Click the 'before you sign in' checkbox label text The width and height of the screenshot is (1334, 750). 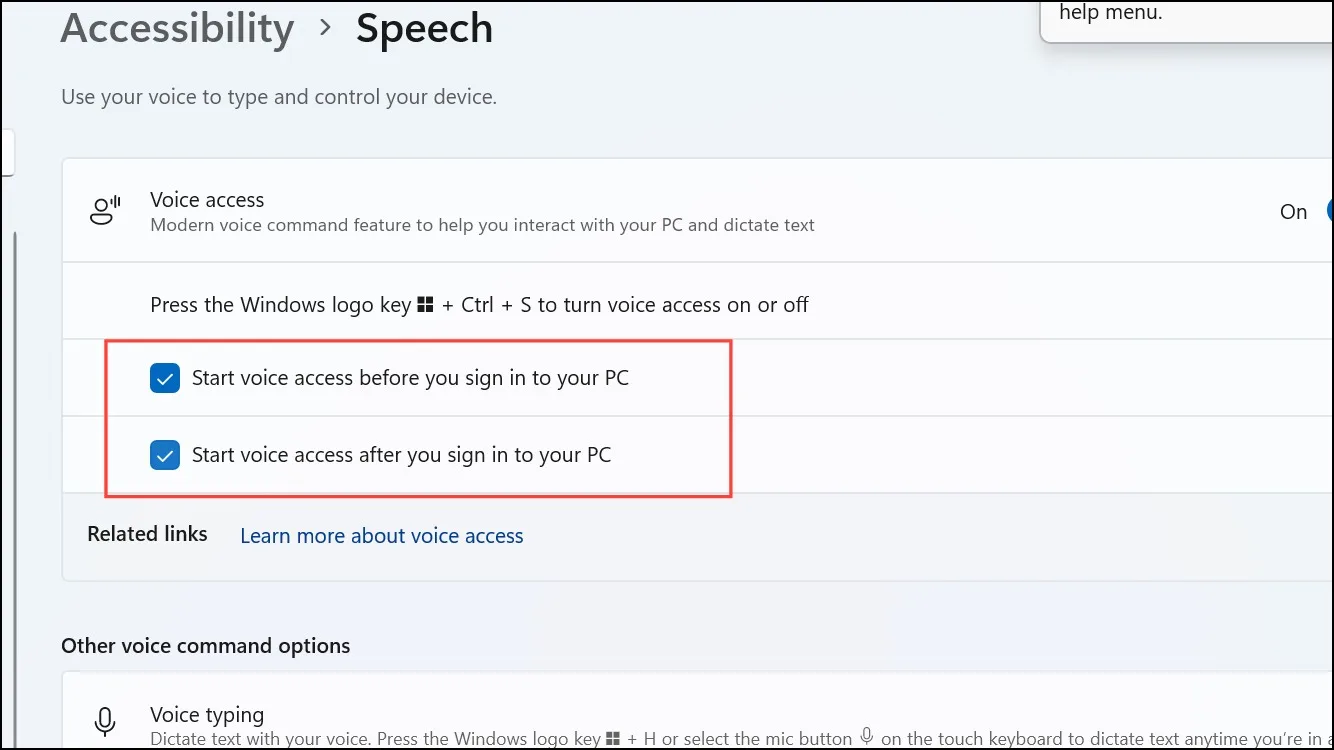410,378
